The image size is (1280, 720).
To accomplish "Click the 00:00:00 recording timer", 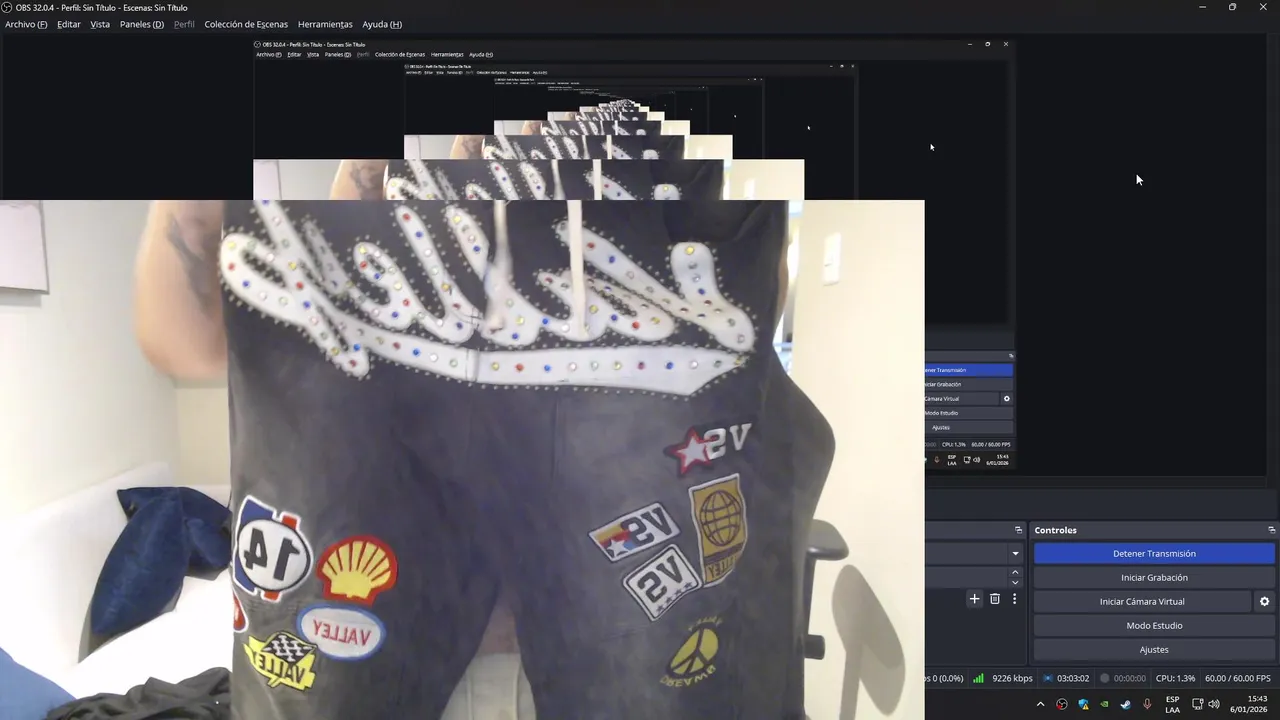I will pos(1130,678).
